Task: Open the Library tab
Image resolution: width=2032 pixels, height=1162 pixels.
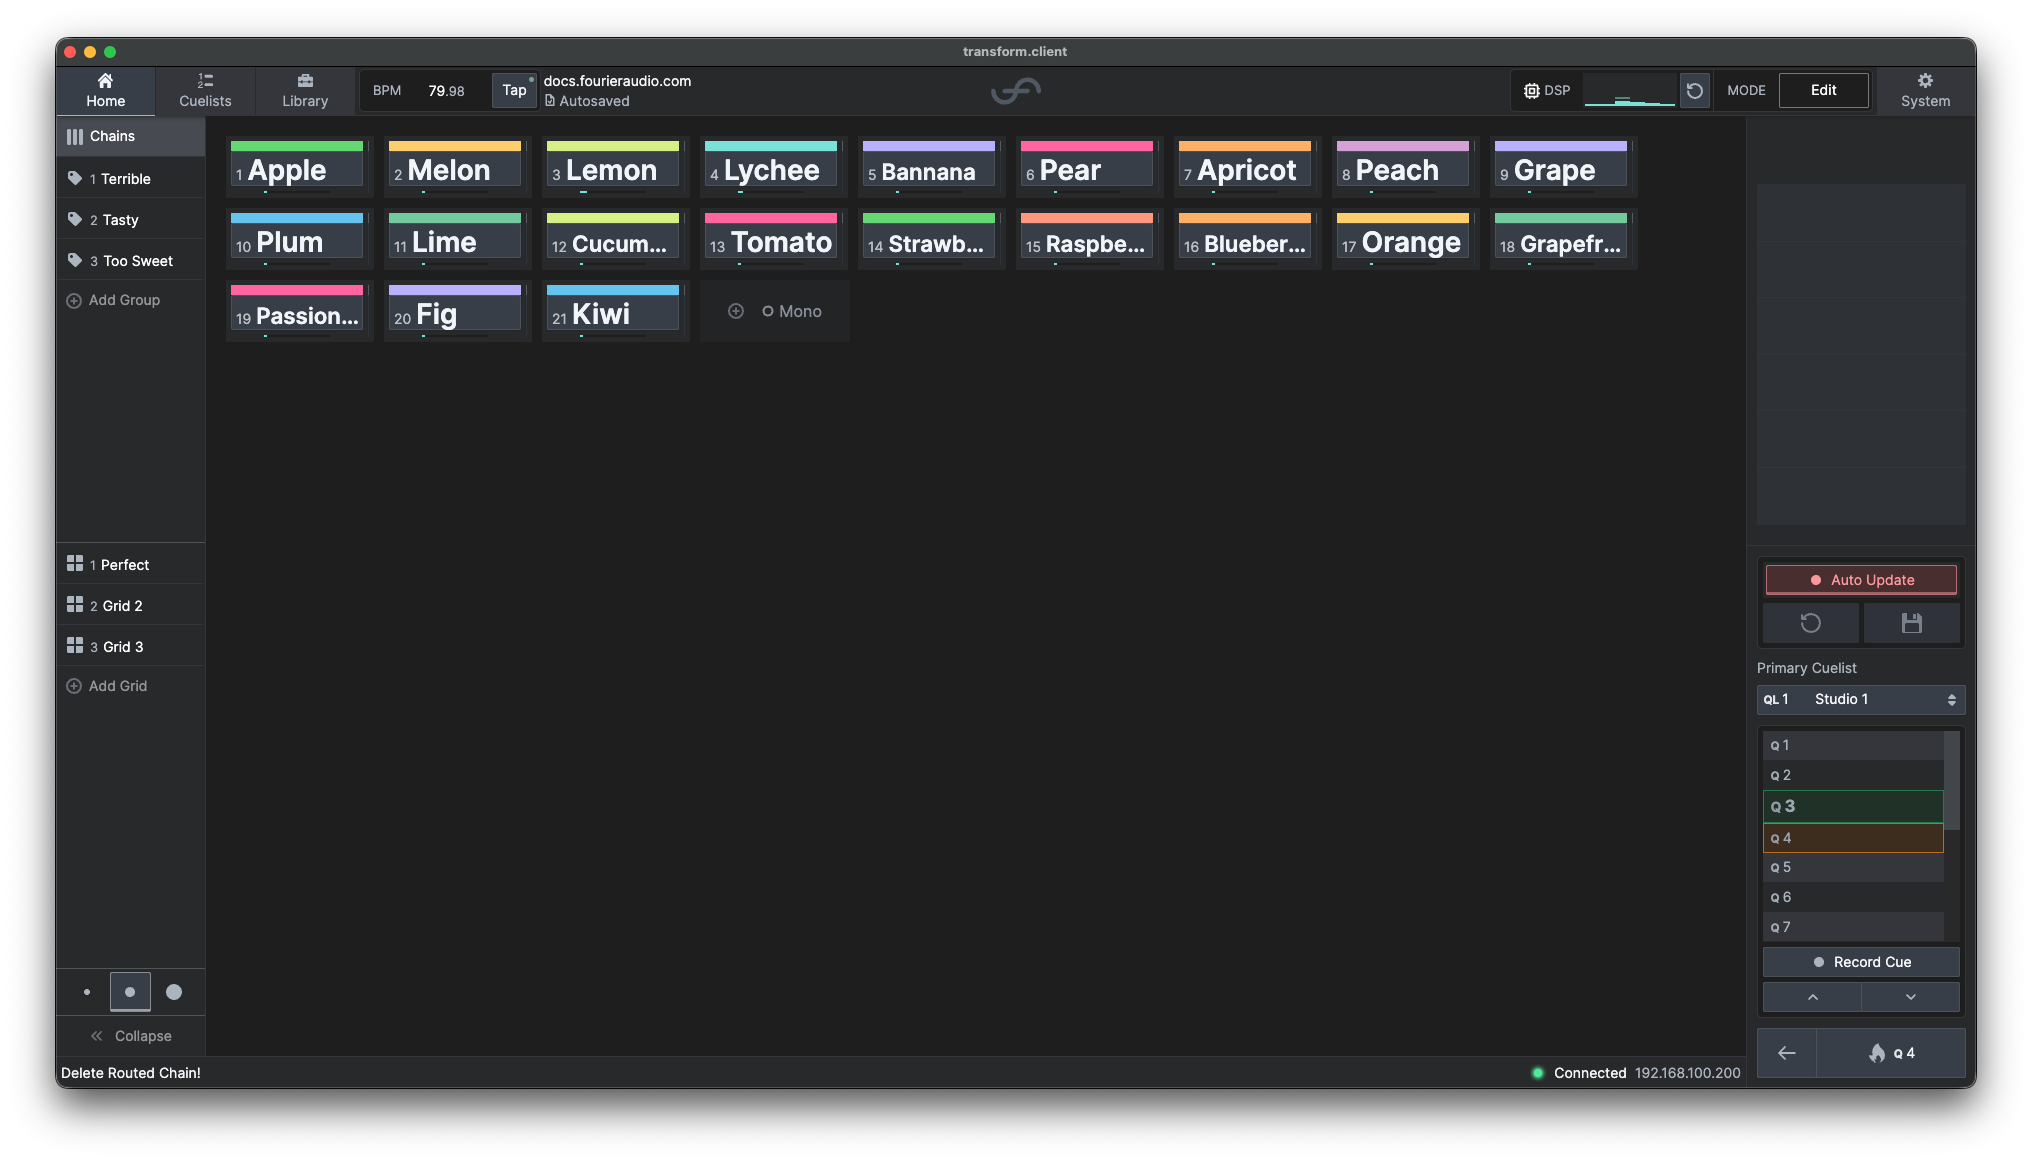Action: 305,90
